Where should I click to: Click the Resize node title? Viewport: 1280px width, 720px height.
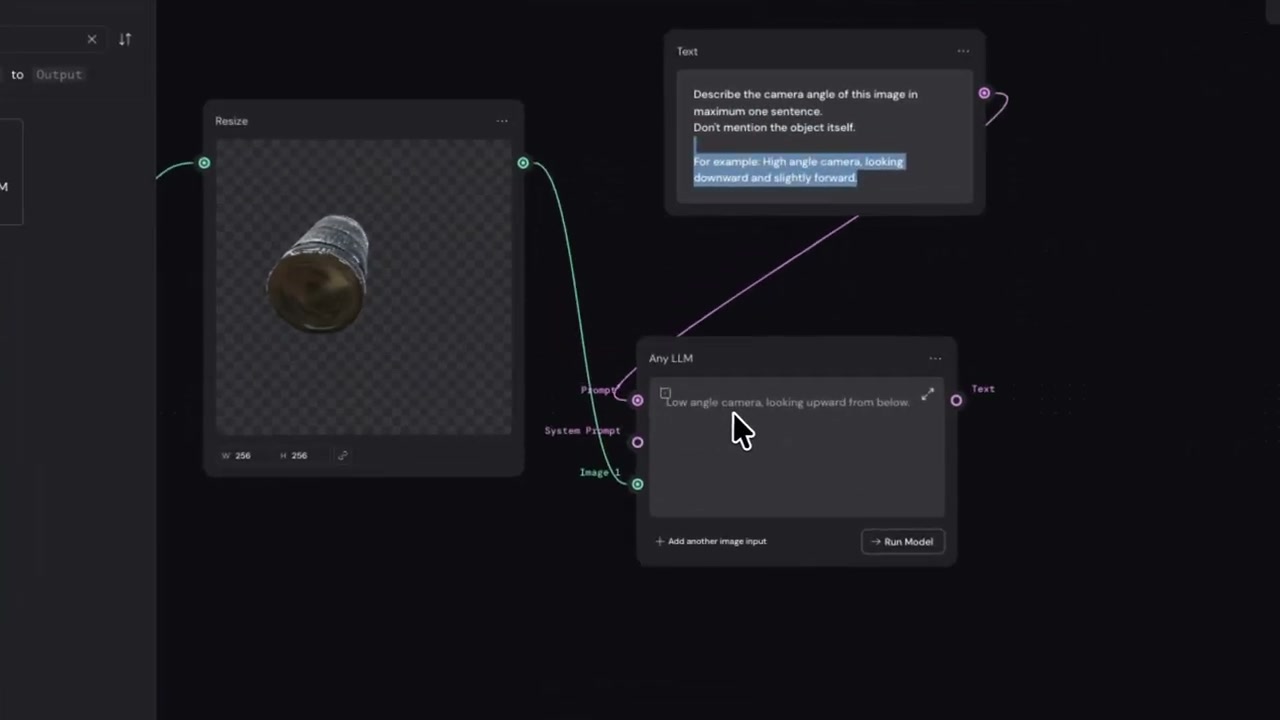pyautogui.click(x=231, y=121)
